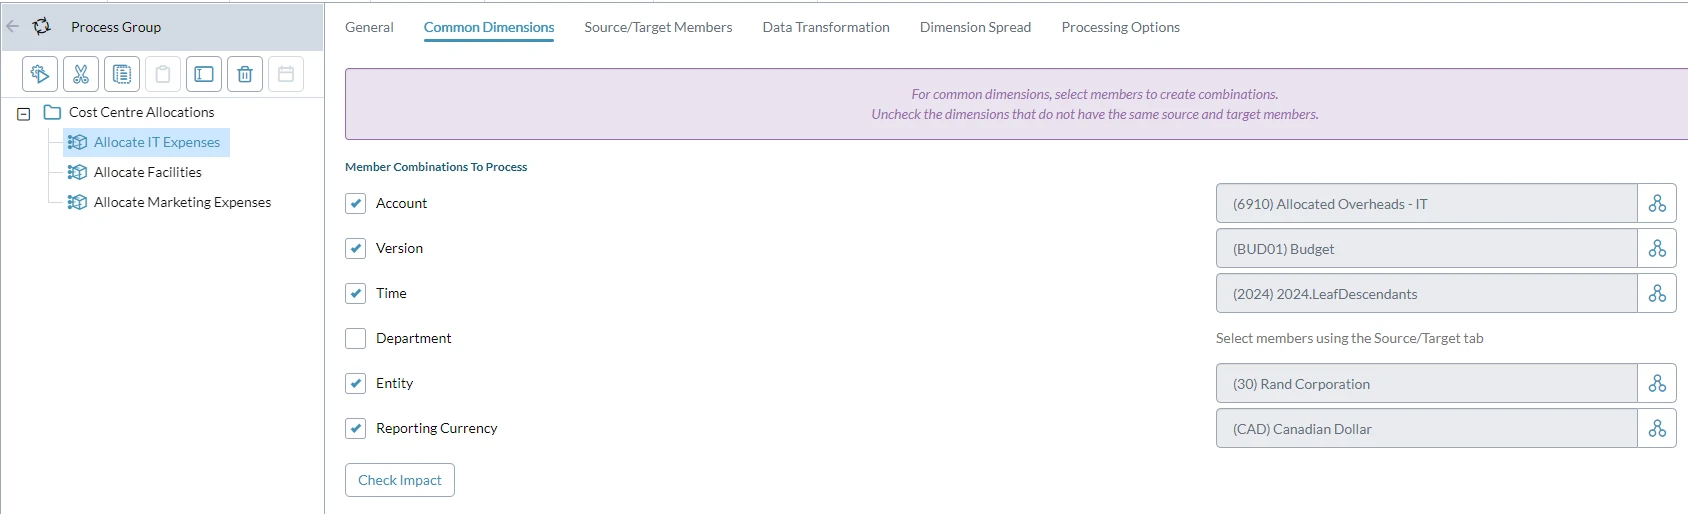This screenshot has width=1688, height=514.
Task: Click the Cut scissors icon
Action: (81, 74)
